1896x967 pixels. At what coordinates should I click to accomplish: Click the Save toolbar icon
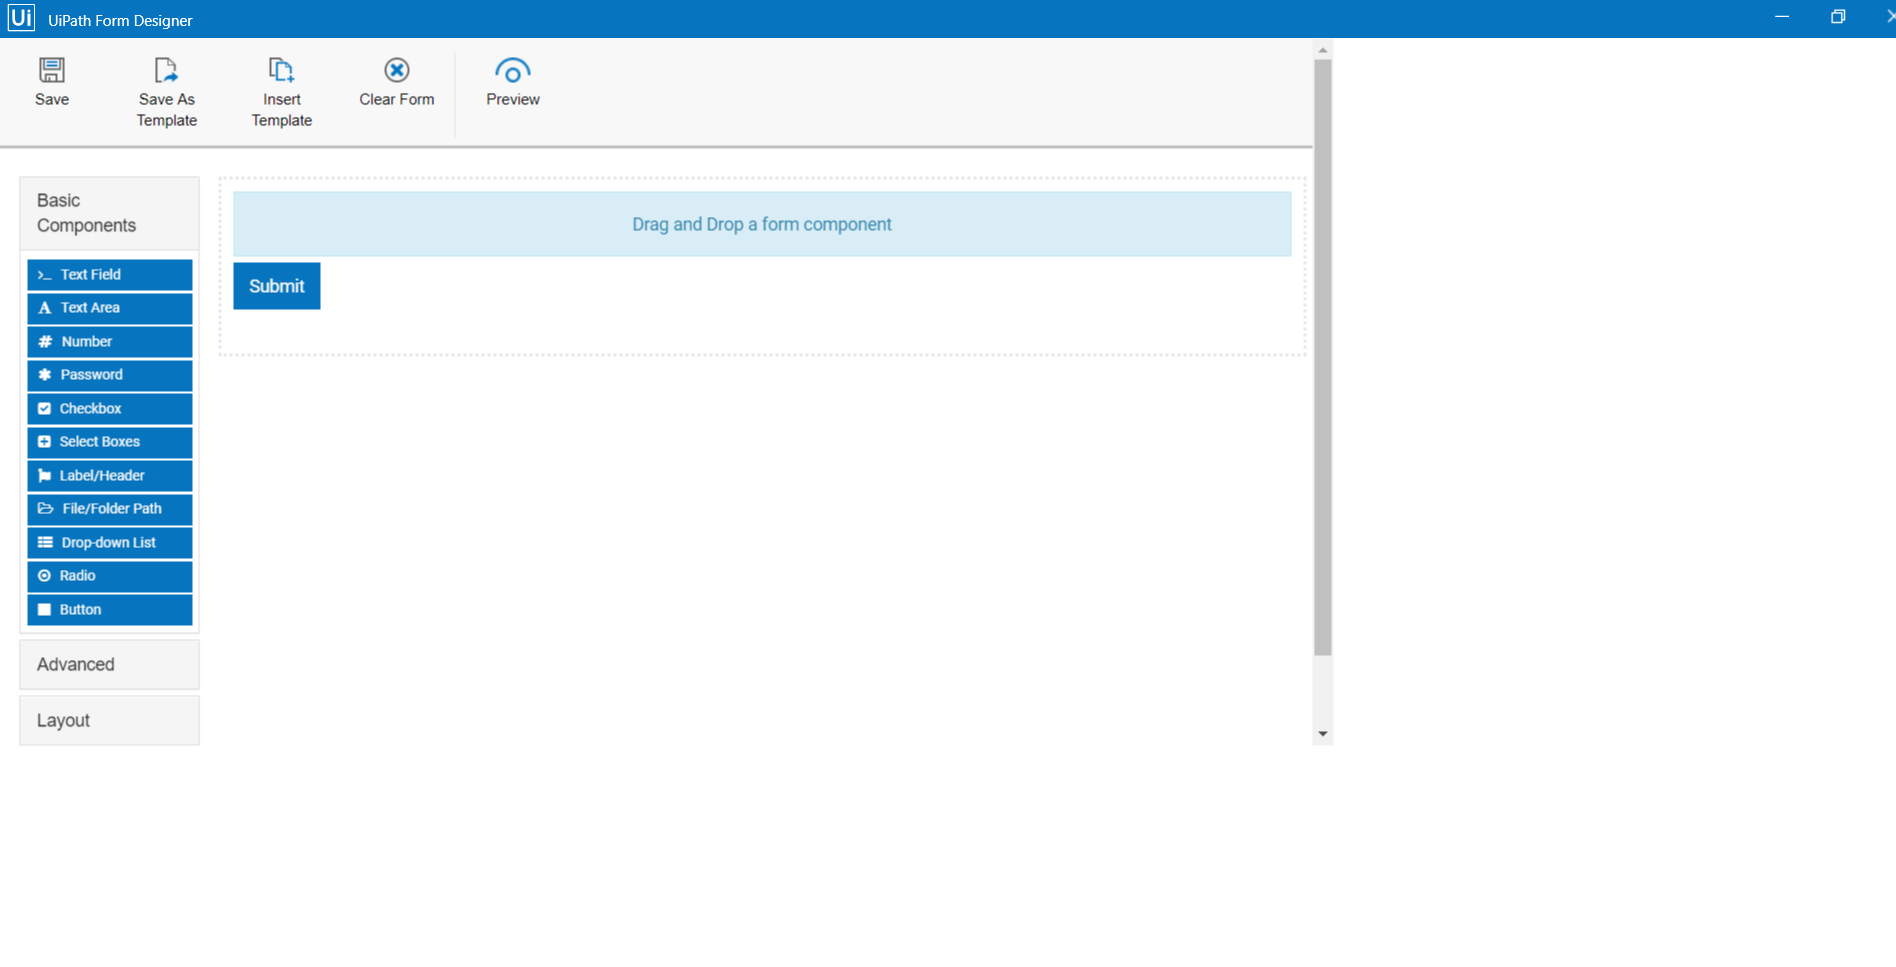(x=52, y=70)
